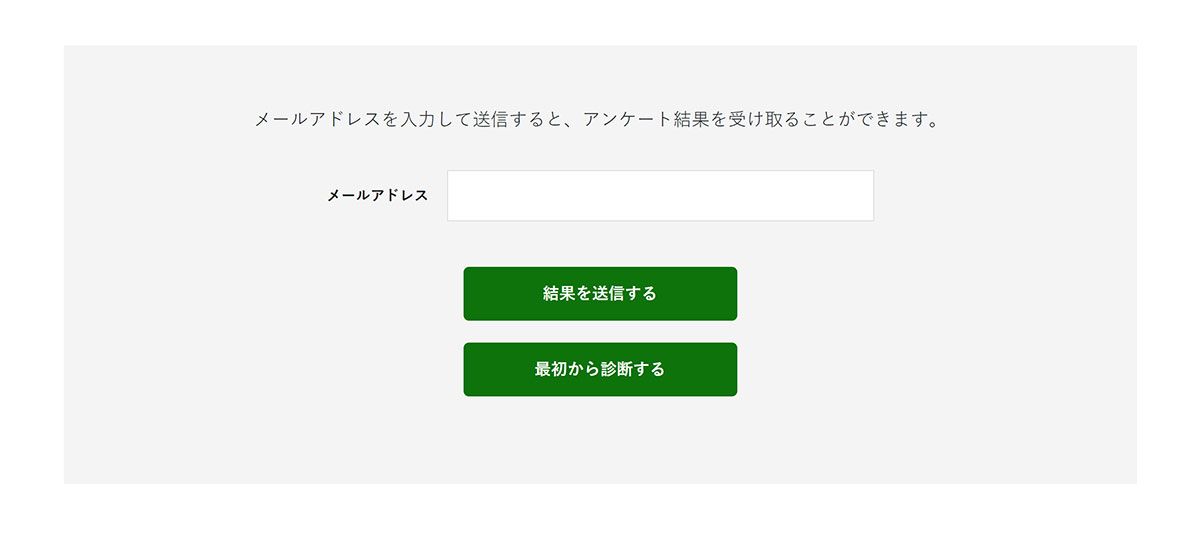The width and height of the screenshot is (1200, 536).
Task: Click inside the email entry box
Action: pos(660,195)
